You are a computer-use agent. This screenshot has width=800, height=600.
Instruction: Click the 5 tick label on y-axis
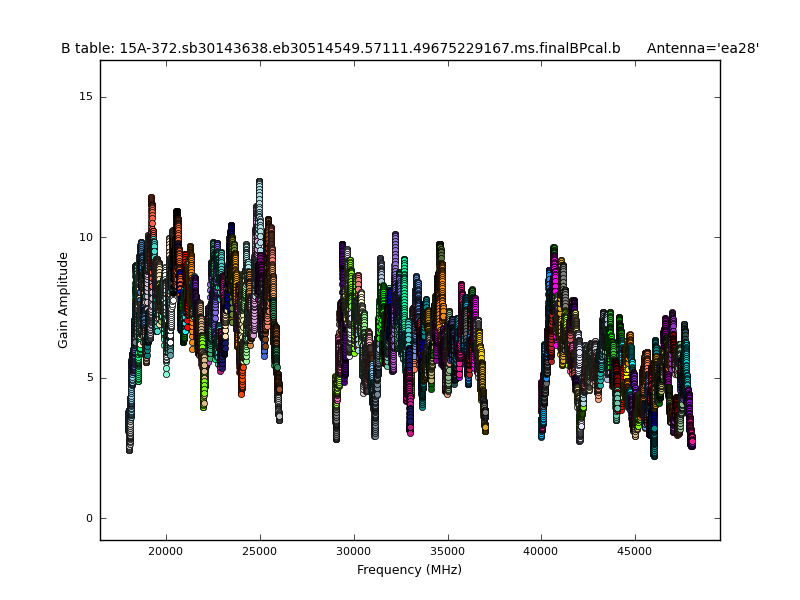point(88,378)
